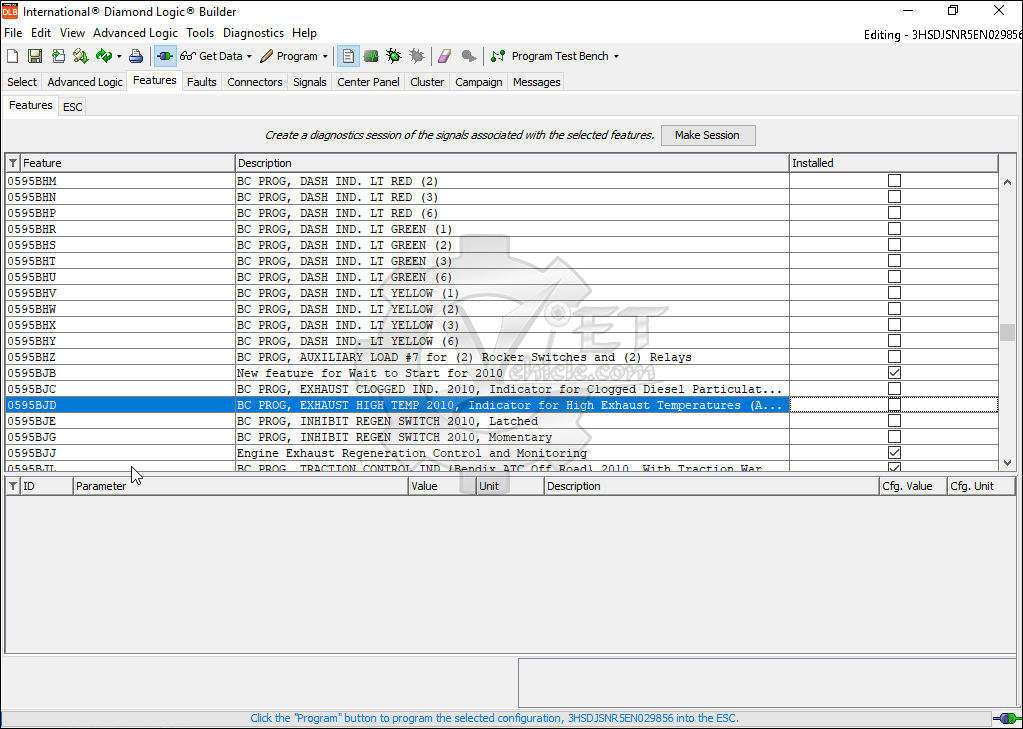This screenshot has width=1023, height=729.
Task: Click the New blank document icon
Action: (12, 56)
